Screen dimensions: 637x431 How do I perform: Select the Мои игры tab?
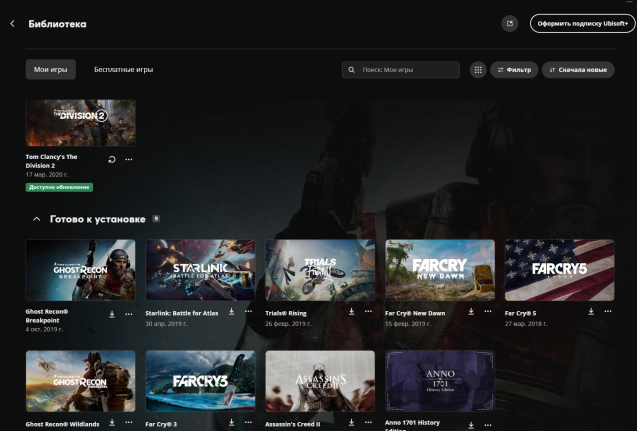coord(50,70)
